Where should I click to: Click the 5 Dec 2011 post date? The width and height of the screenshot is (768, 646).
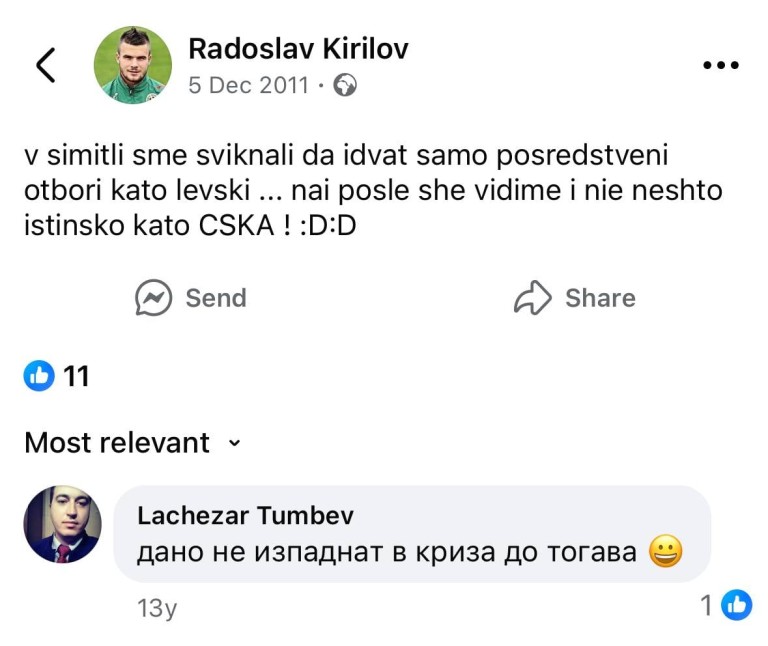pos(249,86)
